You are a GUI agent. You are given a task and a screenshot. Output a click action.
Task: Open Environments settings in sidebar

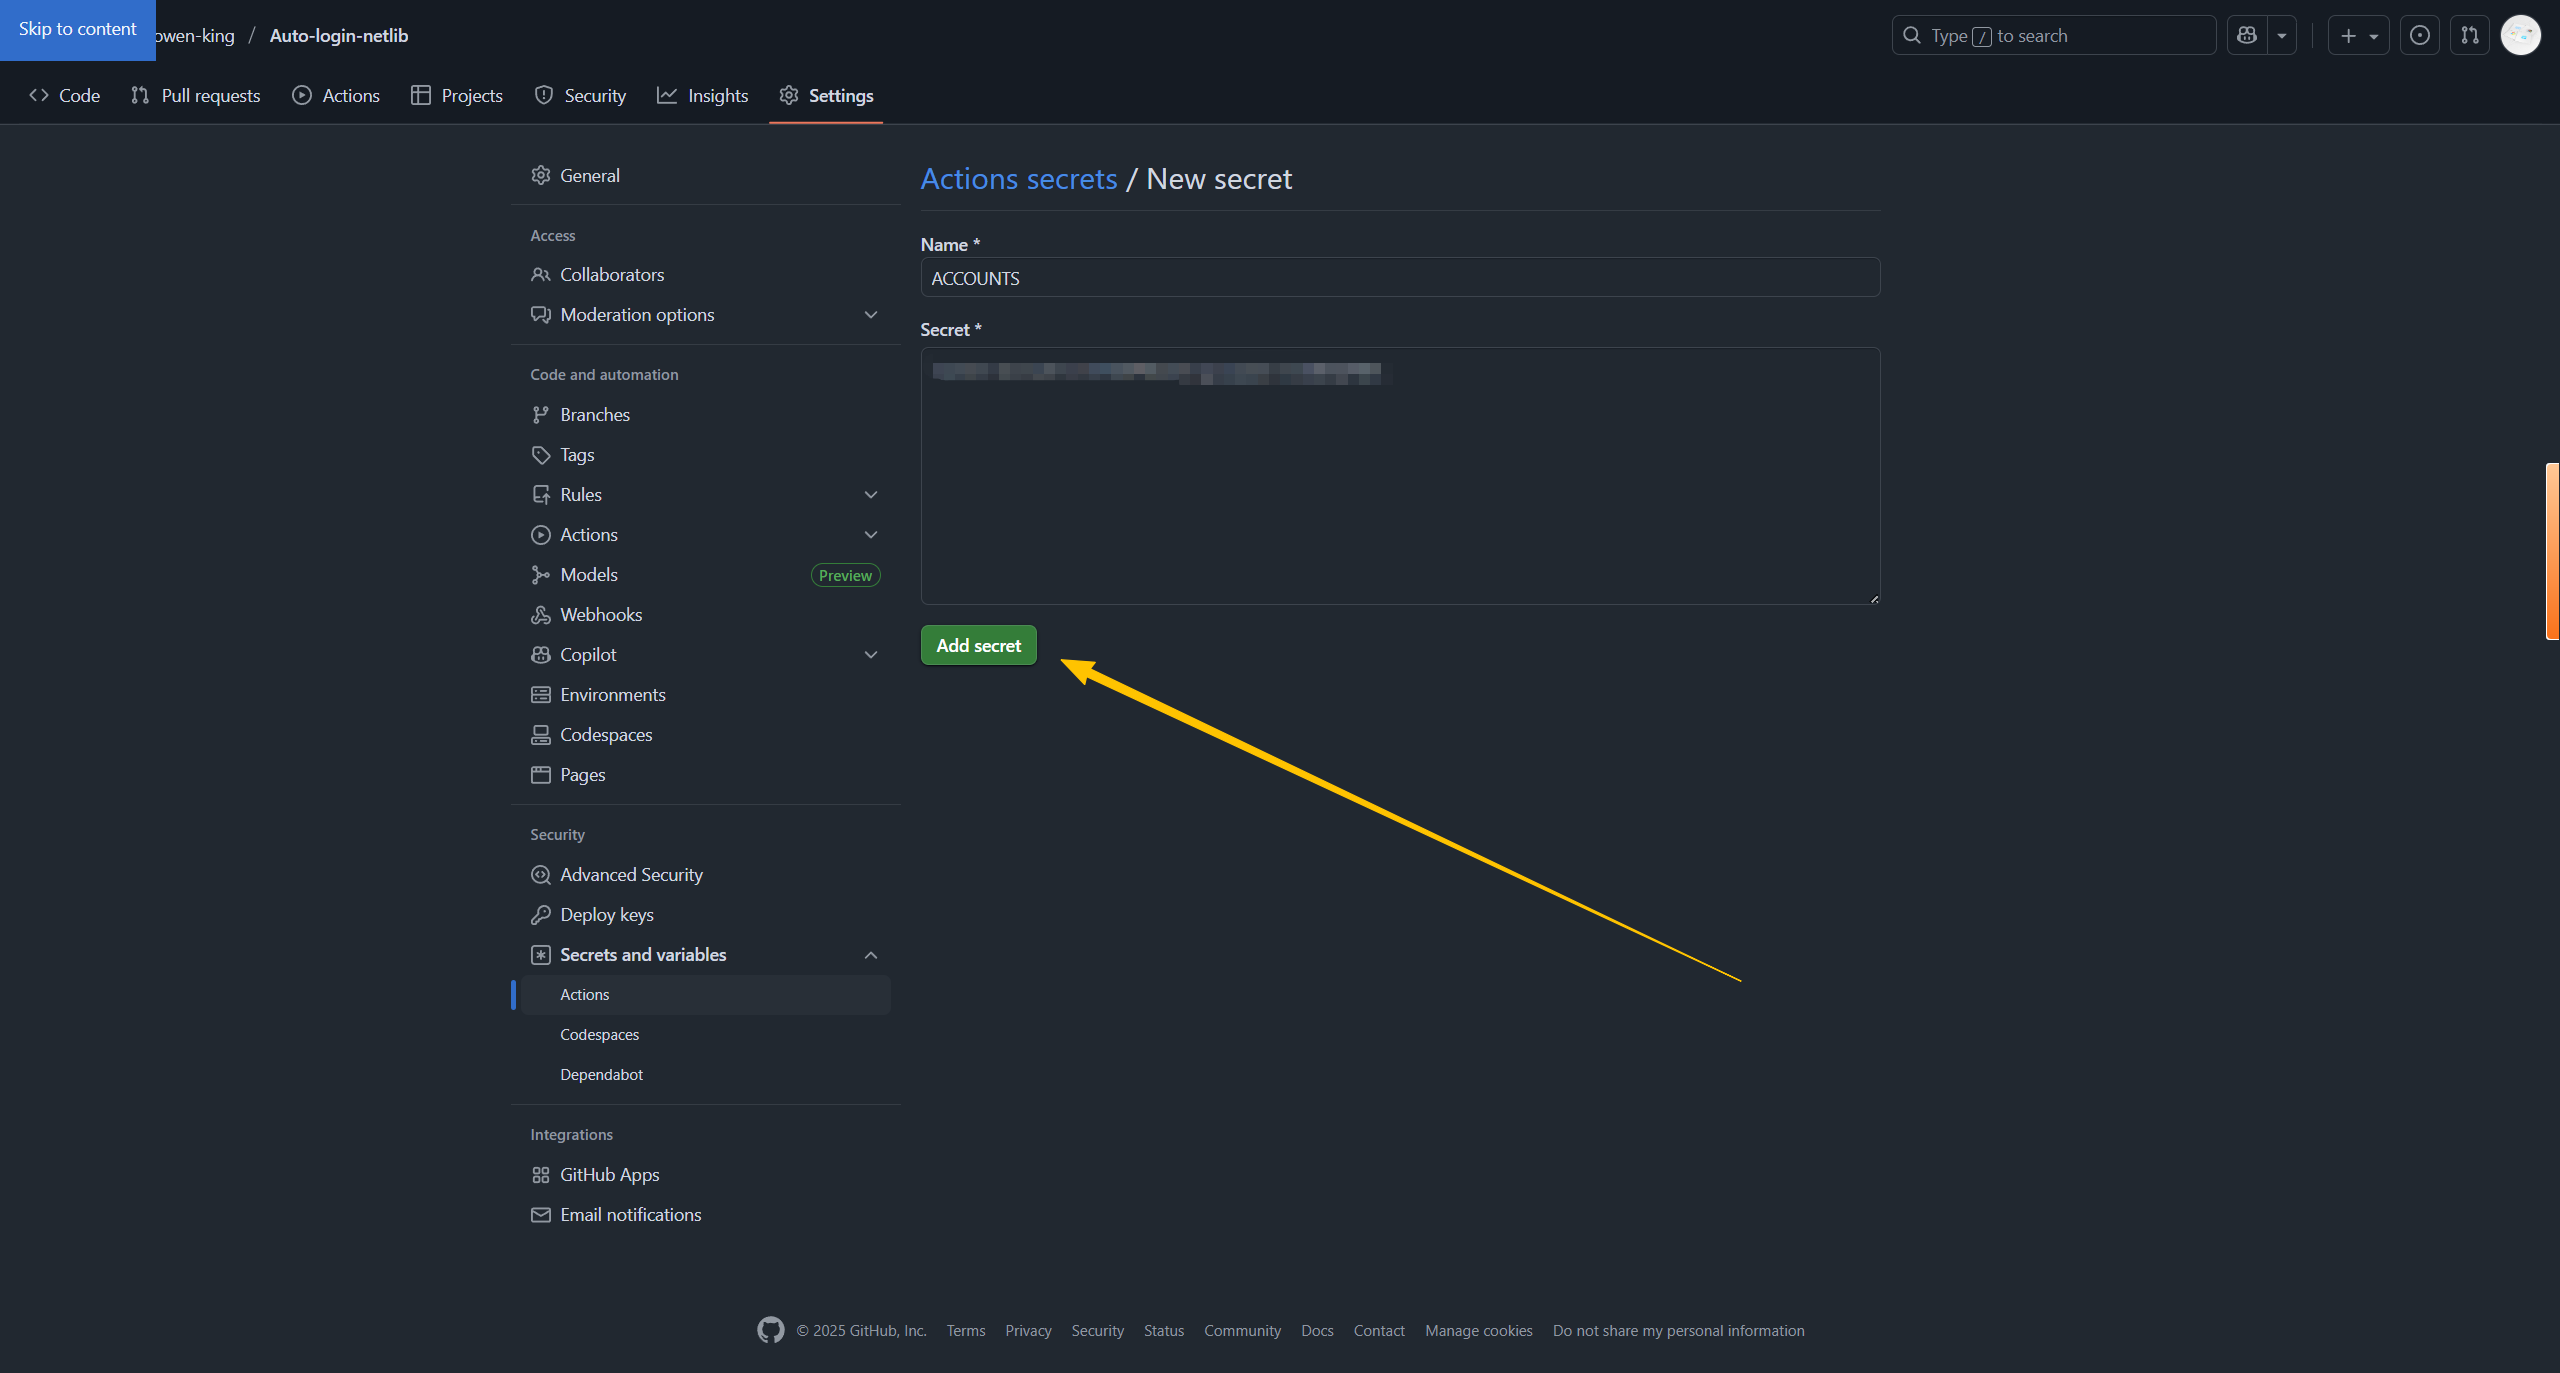612,695
